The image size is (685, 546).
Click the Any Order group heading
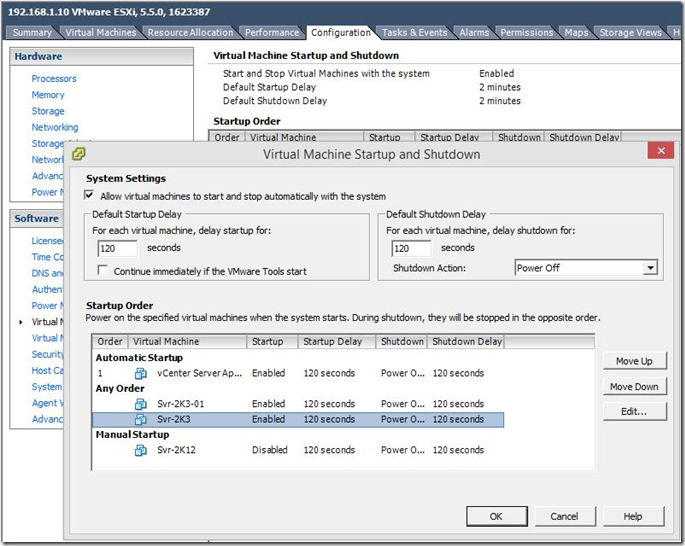[x=120, y=389]
